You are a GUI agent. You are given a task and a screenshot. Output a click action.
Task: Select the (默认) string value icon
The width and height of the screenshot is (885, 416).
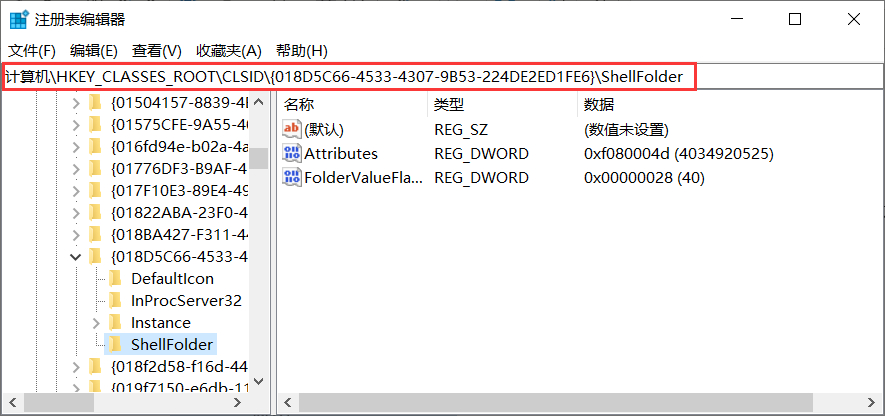292,129
